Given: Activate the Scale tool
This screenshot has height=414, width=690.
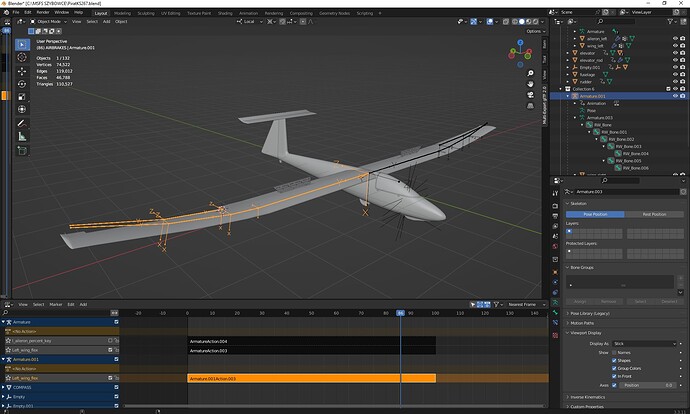Looking at the screenshot, I should [x=22, y=97].
